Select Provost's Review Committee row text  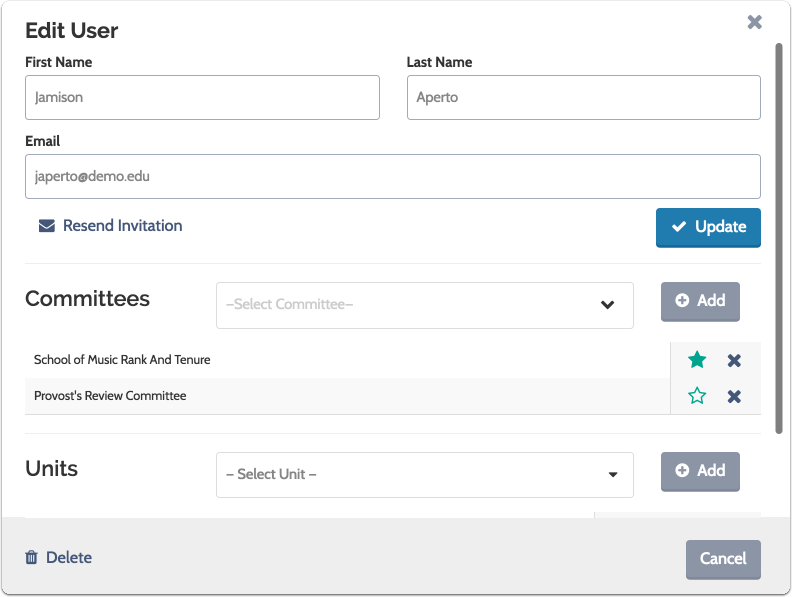click(110, 395)
